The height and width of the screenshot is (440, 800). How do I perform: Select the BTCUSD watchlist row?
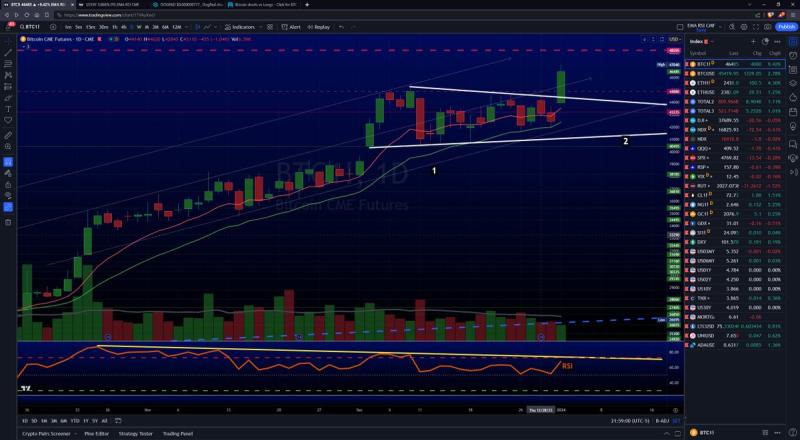click(x=735, y=74)
